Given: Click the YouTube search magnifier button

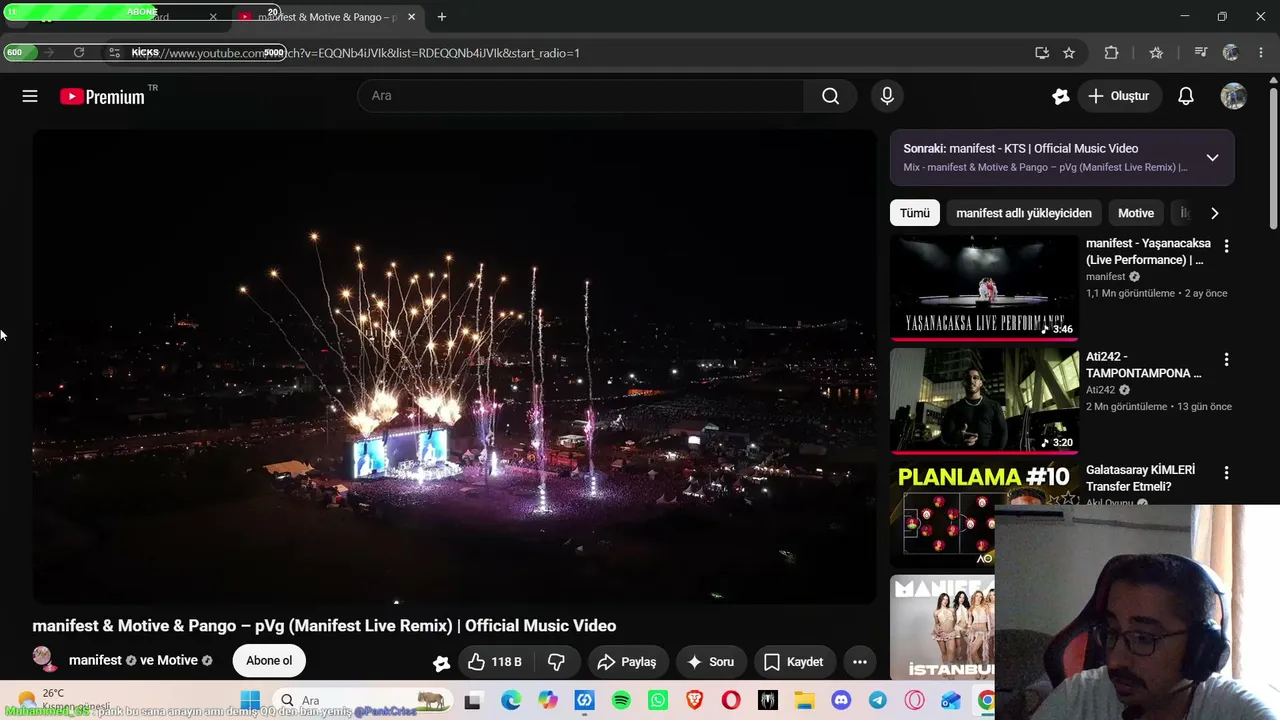Looking at the screenshot, I should coord(830,96).
